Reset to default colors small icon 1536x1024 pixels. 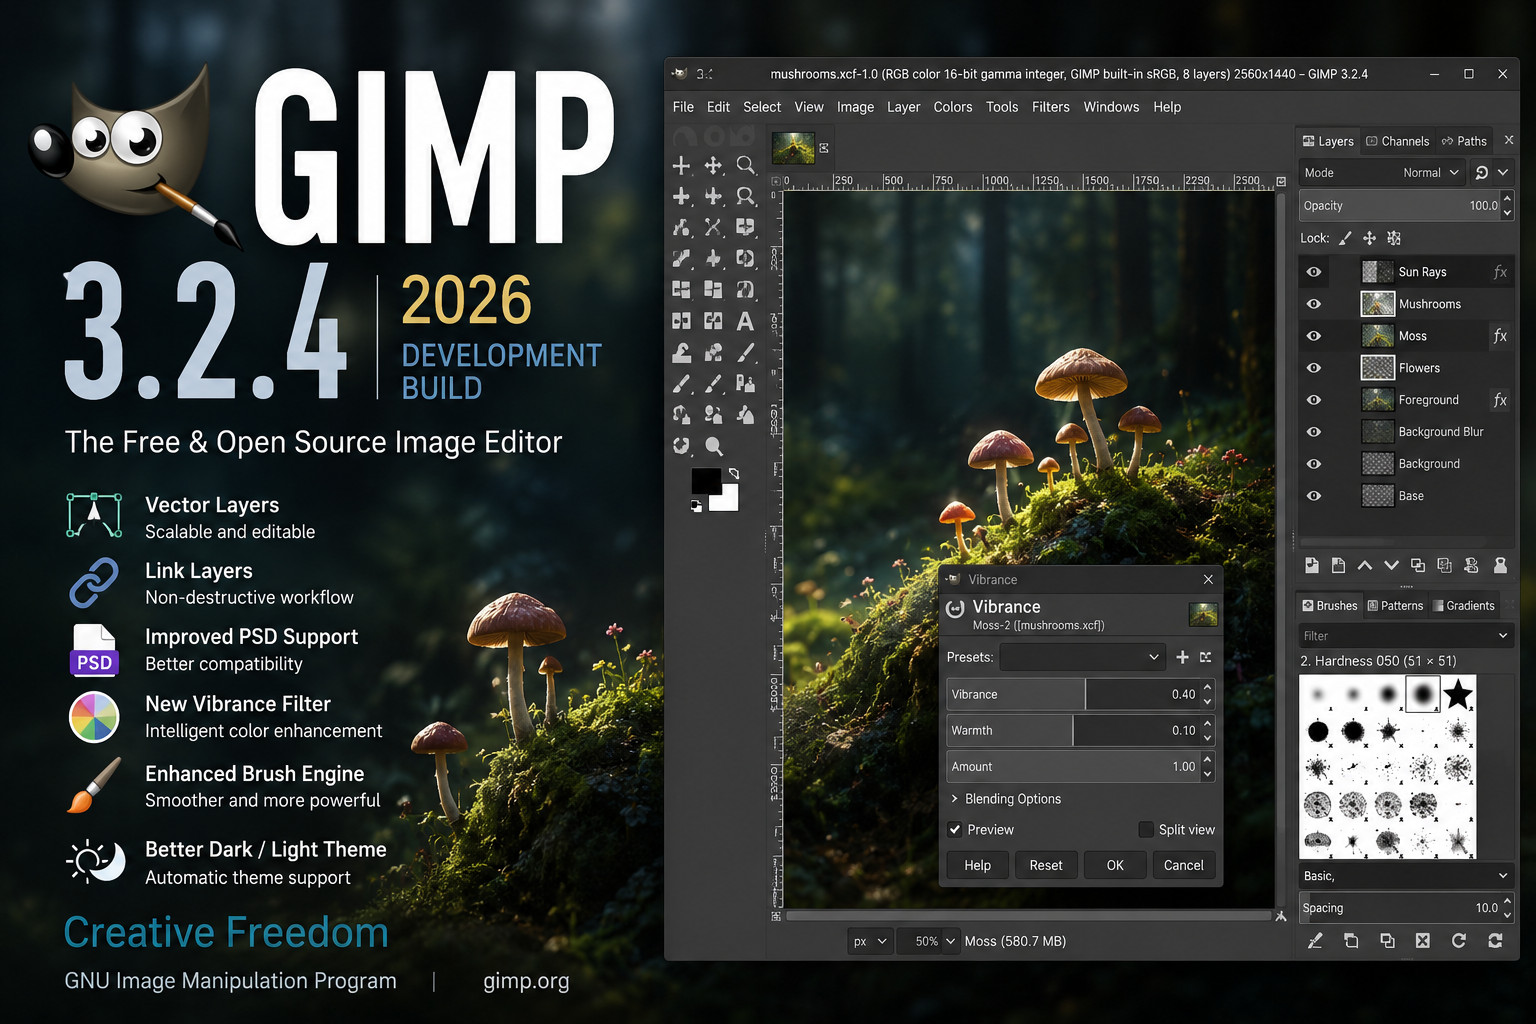tap(696, 506)
